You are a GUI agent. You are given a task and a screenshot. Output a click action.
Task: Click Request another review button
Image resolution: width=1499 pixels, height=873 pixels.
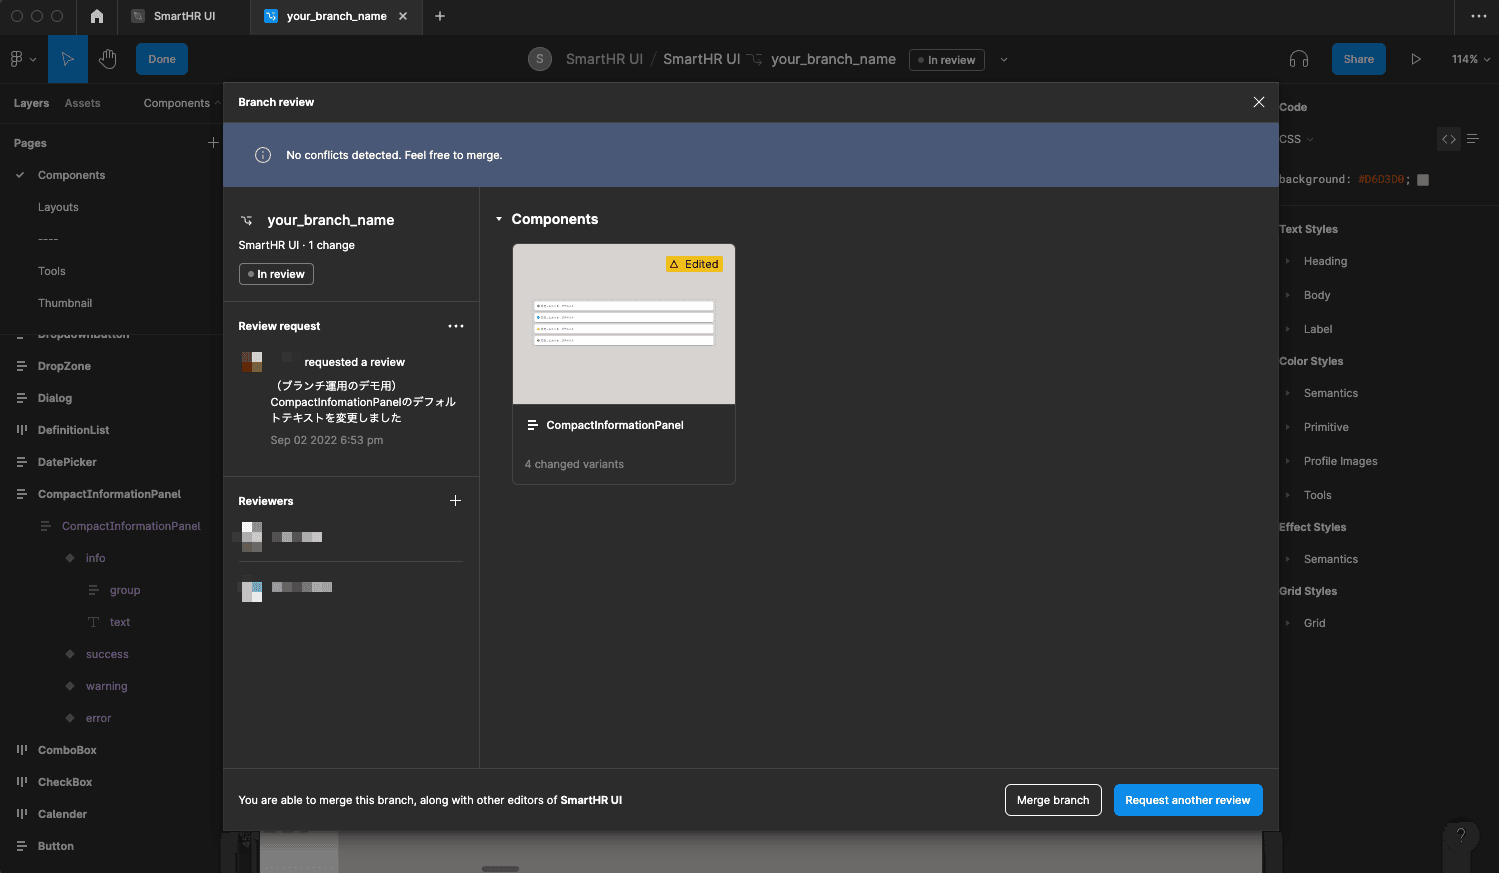pos(1187,800)
